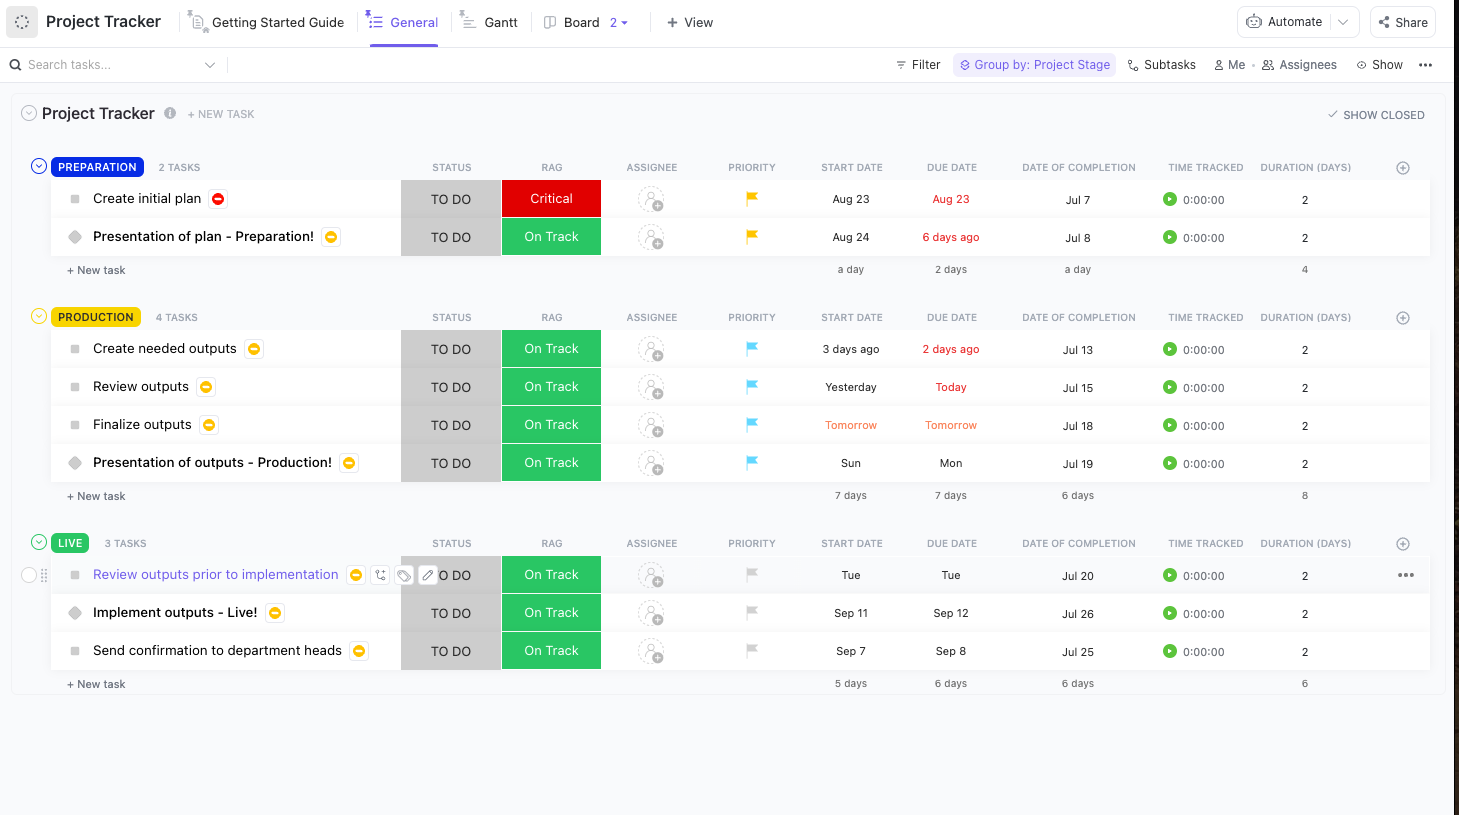The width and height of the screenshot is (1459, 815).
Task: Click the red Critical RAG cell
Action: 551,198
